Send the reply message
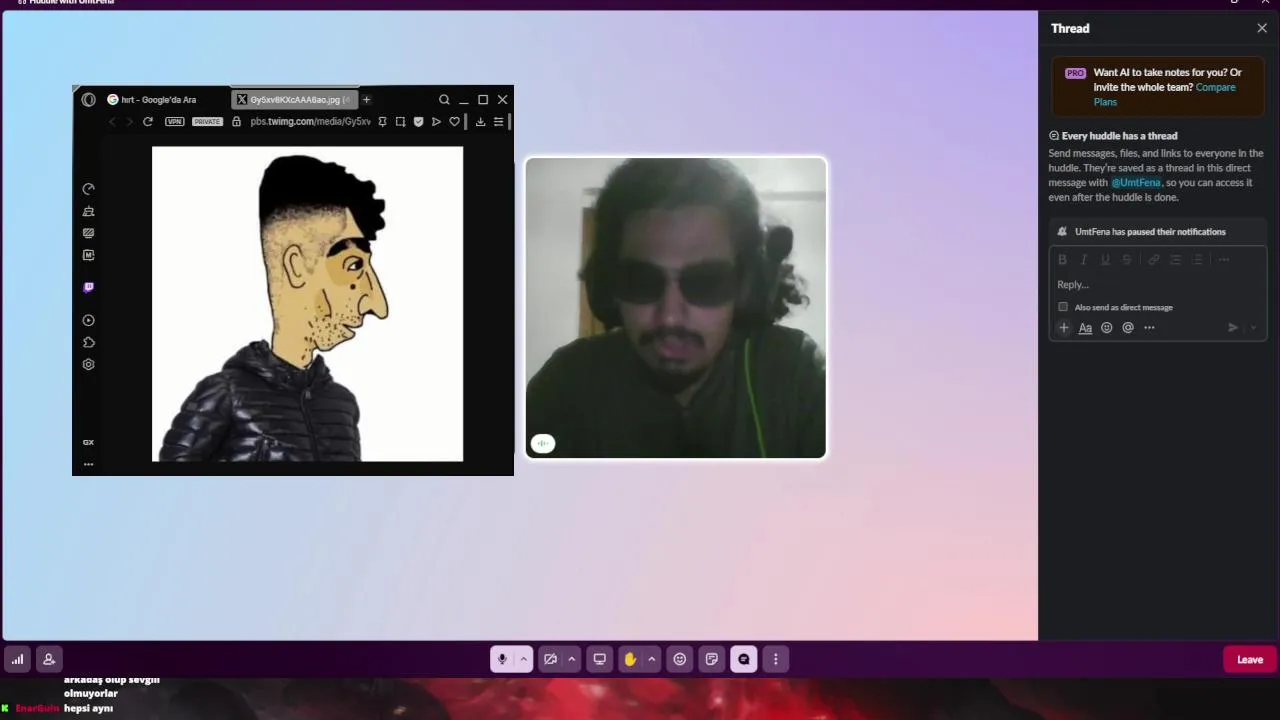 pos(1233,328)
